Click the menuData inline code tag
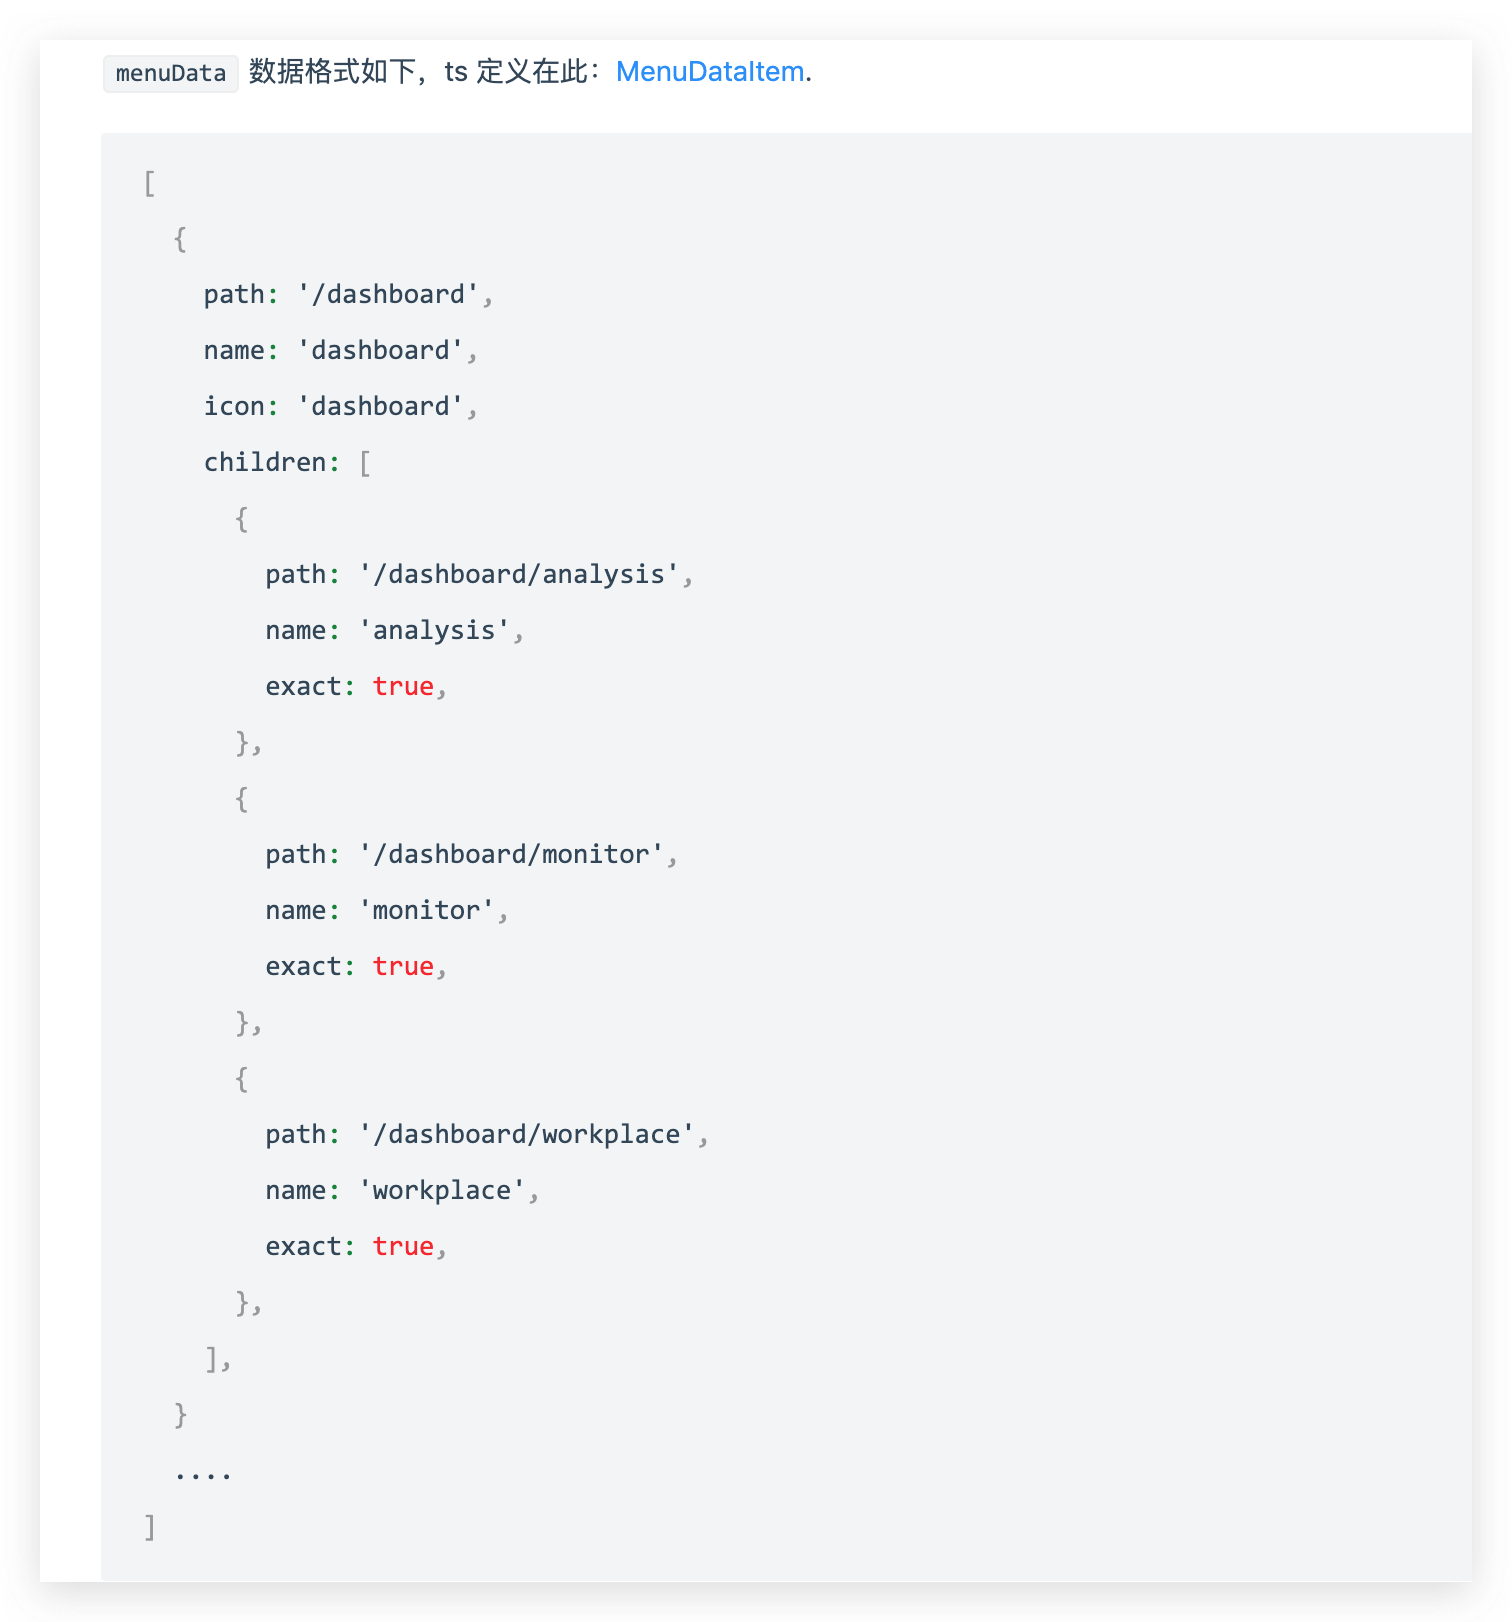The height and width of the screenshot is (1622, 1512). pyautogui.click(x=171, y=74)
